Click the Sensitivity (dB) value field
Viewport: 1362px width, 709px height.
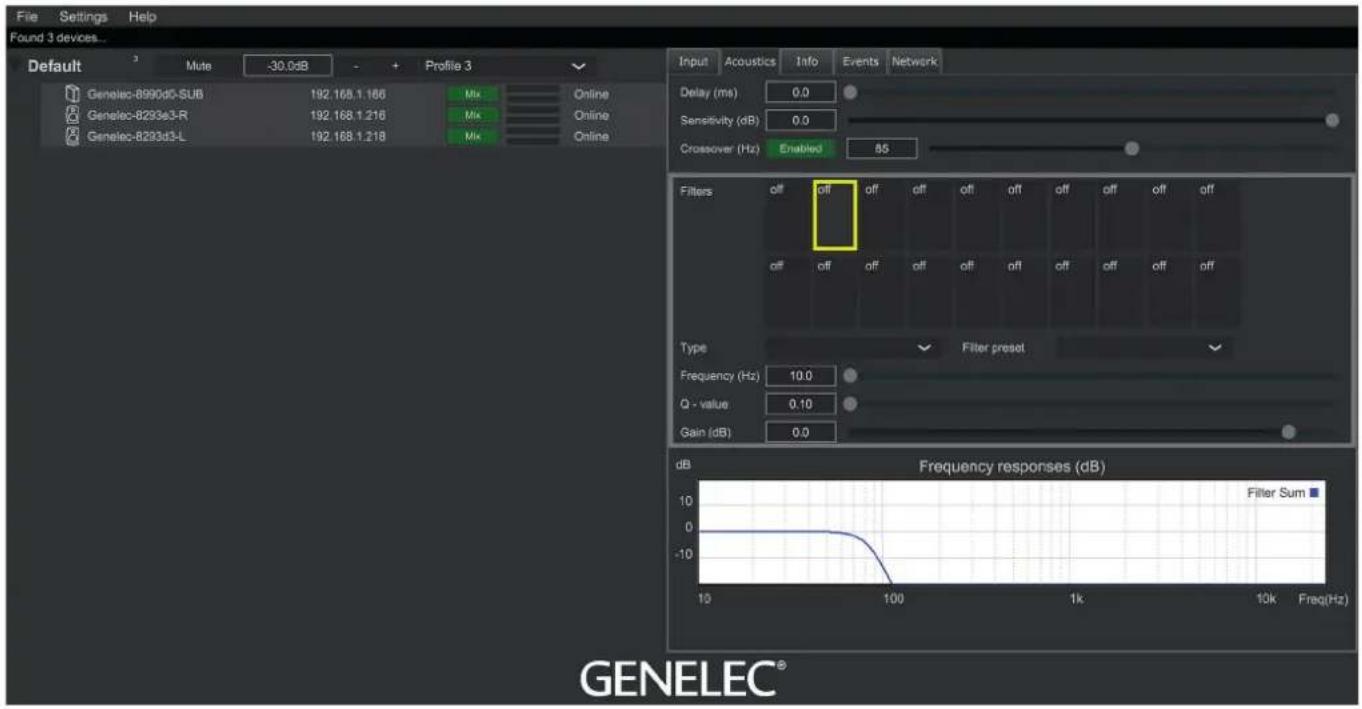pyautogui.click(x=801, y=120)
